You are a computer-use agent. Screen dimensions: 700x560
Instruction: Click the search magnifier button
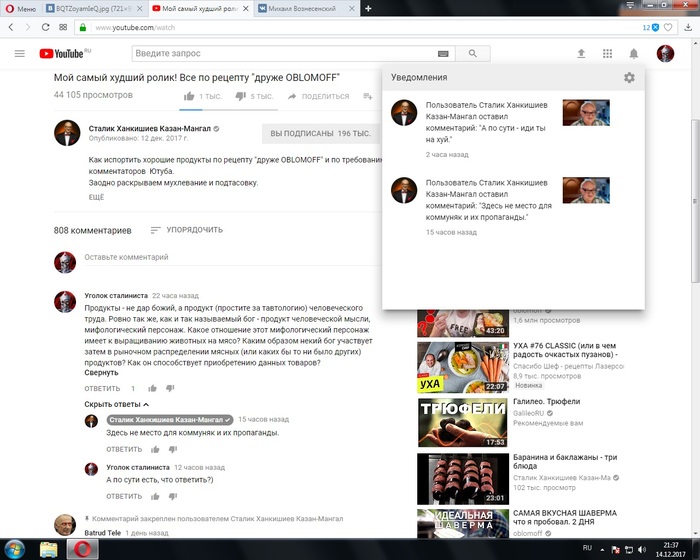pos(473,54)
